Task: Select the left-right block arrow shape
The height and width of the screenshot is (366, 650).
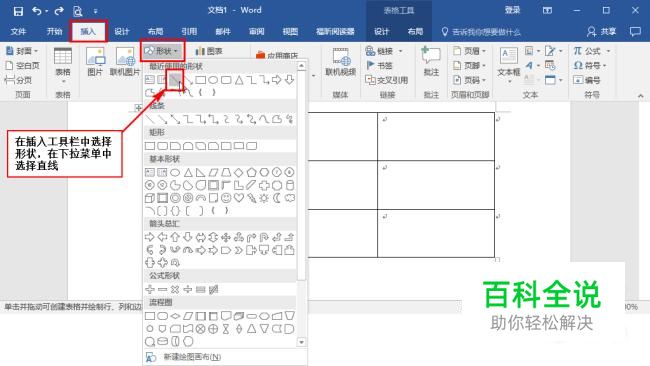Action: (201, 237)
